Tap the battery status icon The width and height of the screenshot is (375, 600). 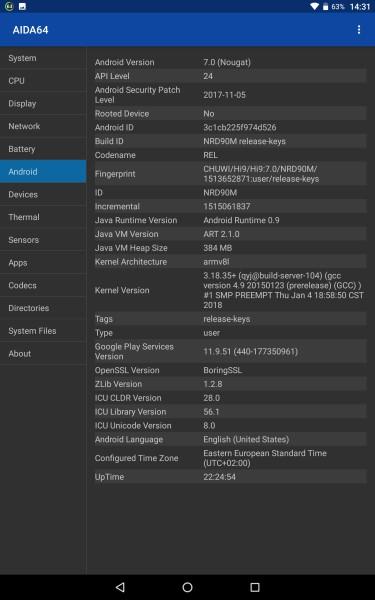click(325, 7)
